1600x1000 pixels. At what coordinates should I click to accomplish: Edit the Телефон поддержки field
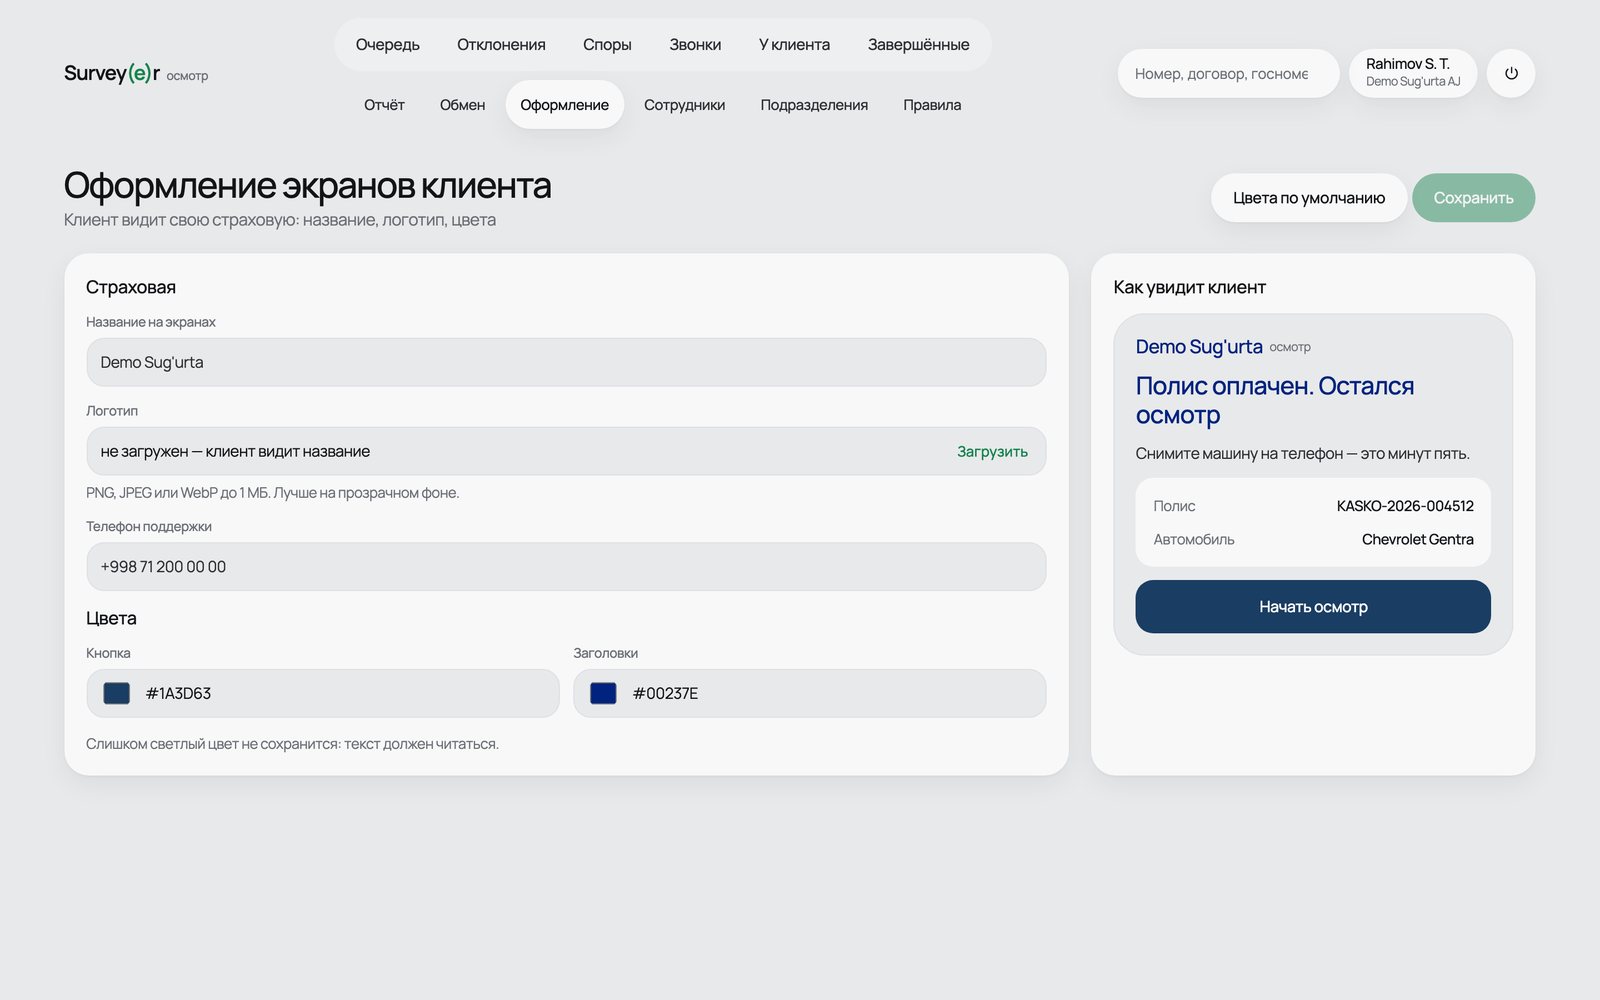(x=566, y=567)
